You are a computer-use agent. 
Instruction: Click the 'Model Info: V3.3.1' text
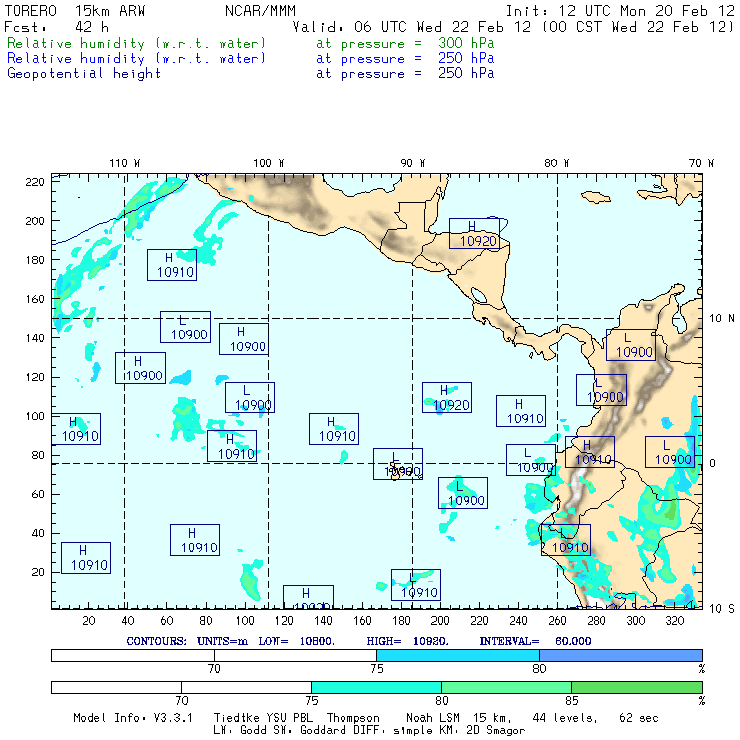coord(133,718)
